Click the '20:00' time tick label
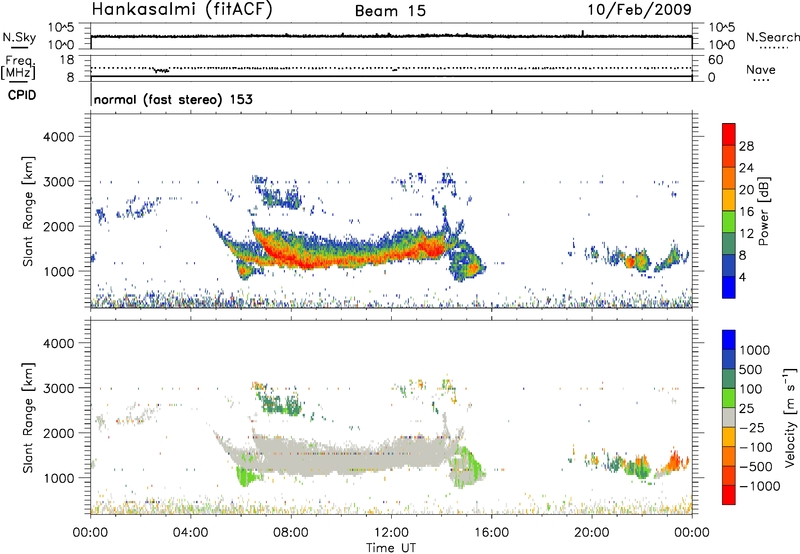Viewport: 800px width, 554px height. click(x=592, y=533)
